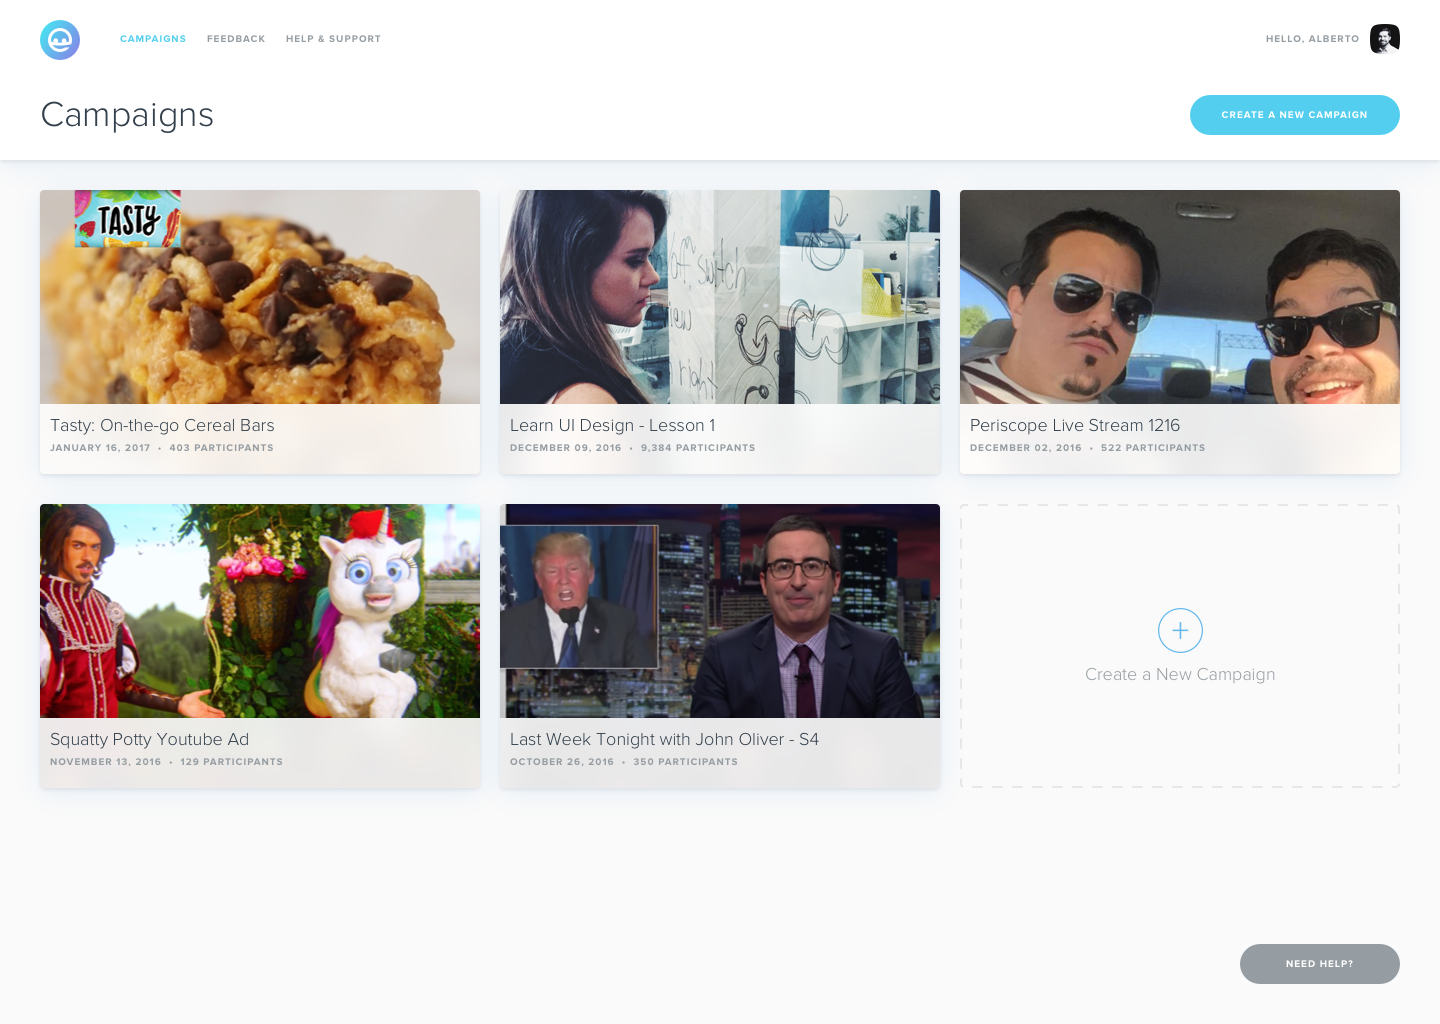
Task: Click the October 26, 2016 date
Action: click(562, 762)
